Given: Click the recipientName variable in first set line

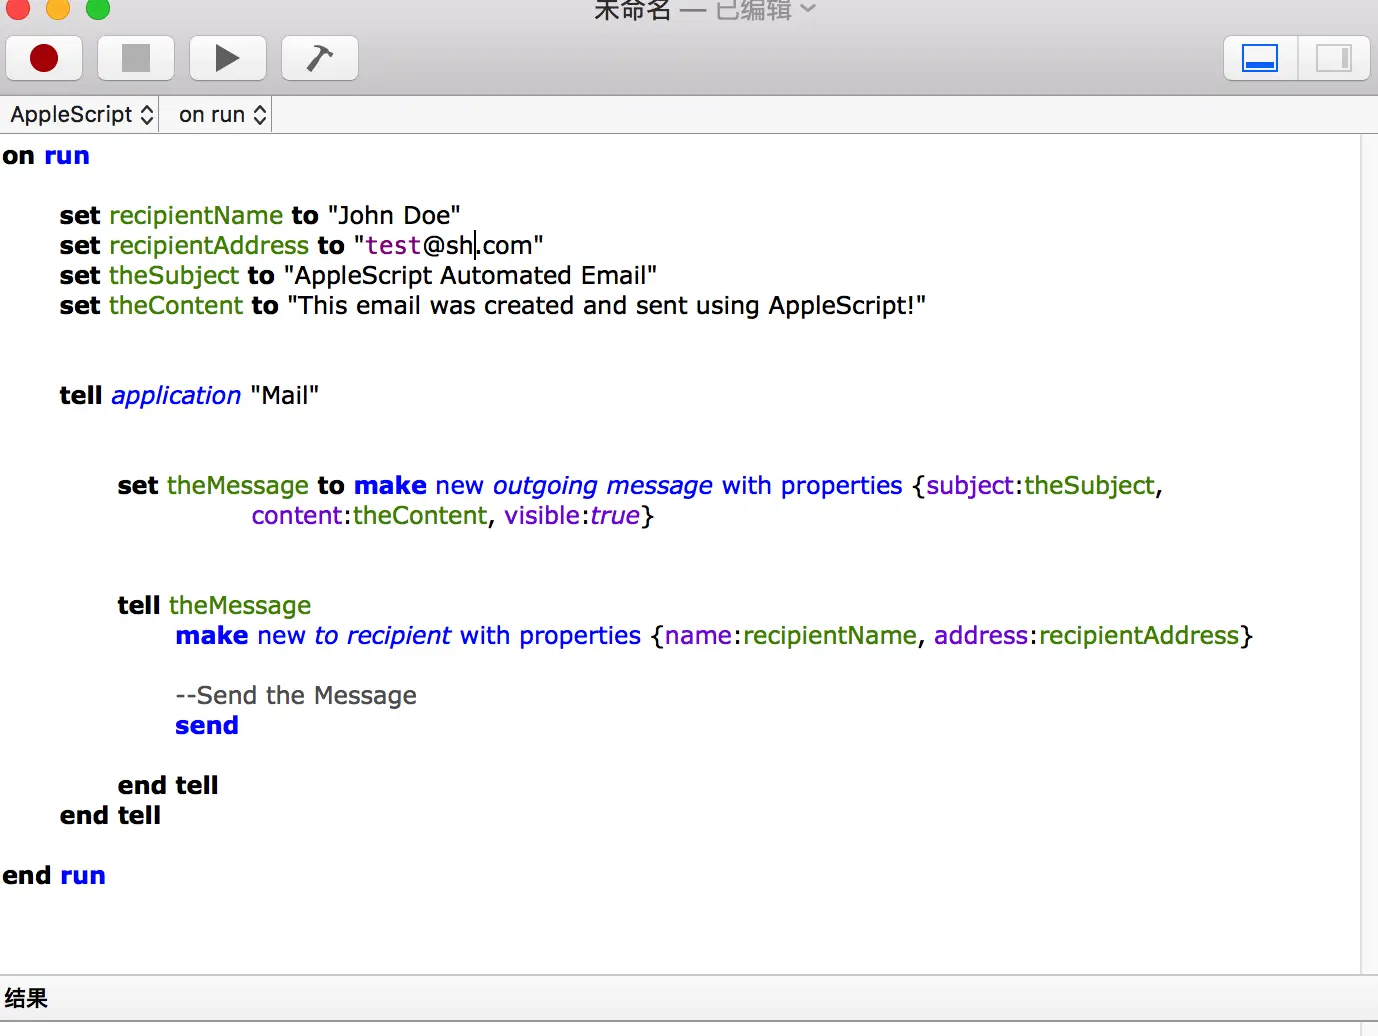Looking at the screenshot, I should pyautogui.click(x=196, y=215).
